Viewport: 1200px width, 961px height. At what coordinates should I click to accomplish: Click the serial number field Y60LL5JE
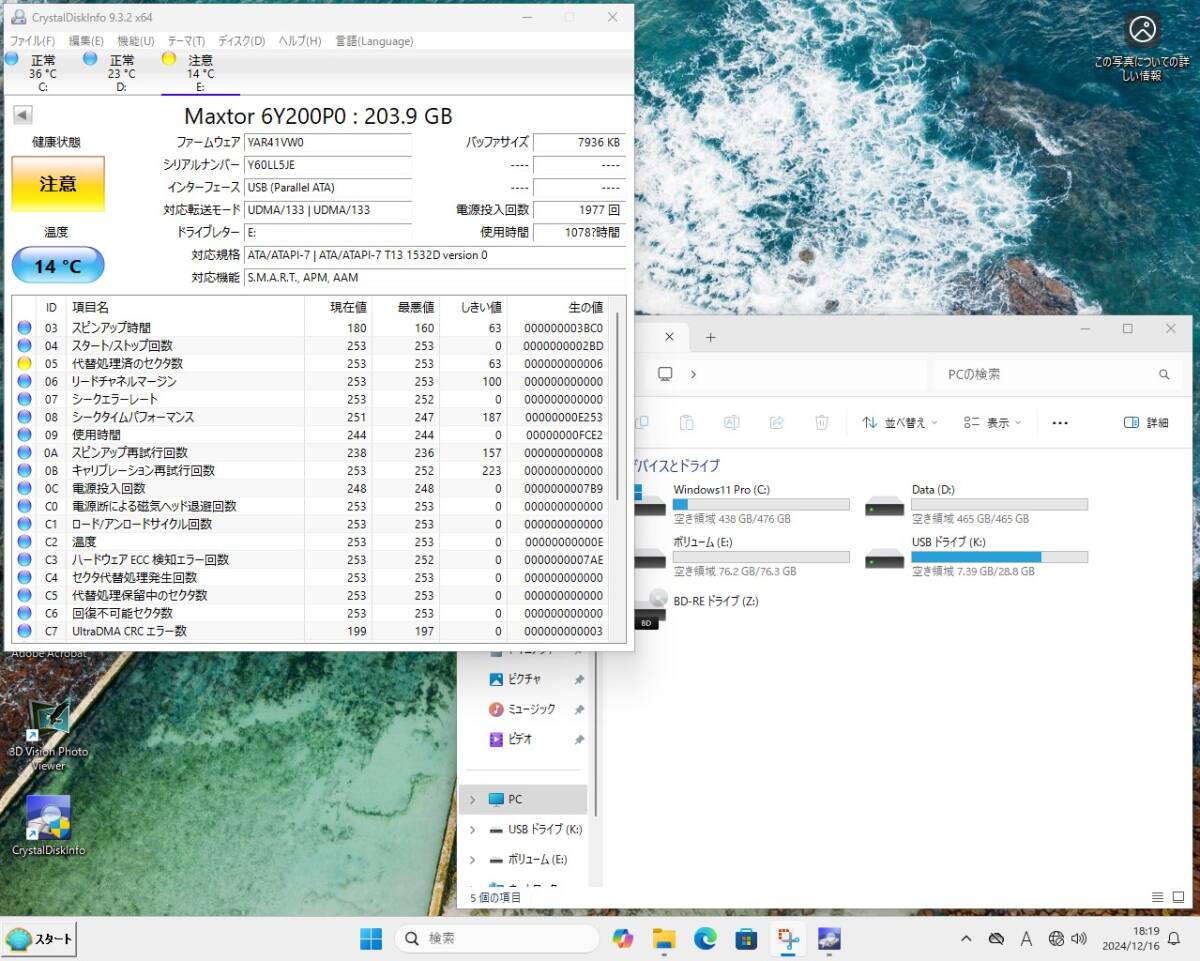pos(327,165)
